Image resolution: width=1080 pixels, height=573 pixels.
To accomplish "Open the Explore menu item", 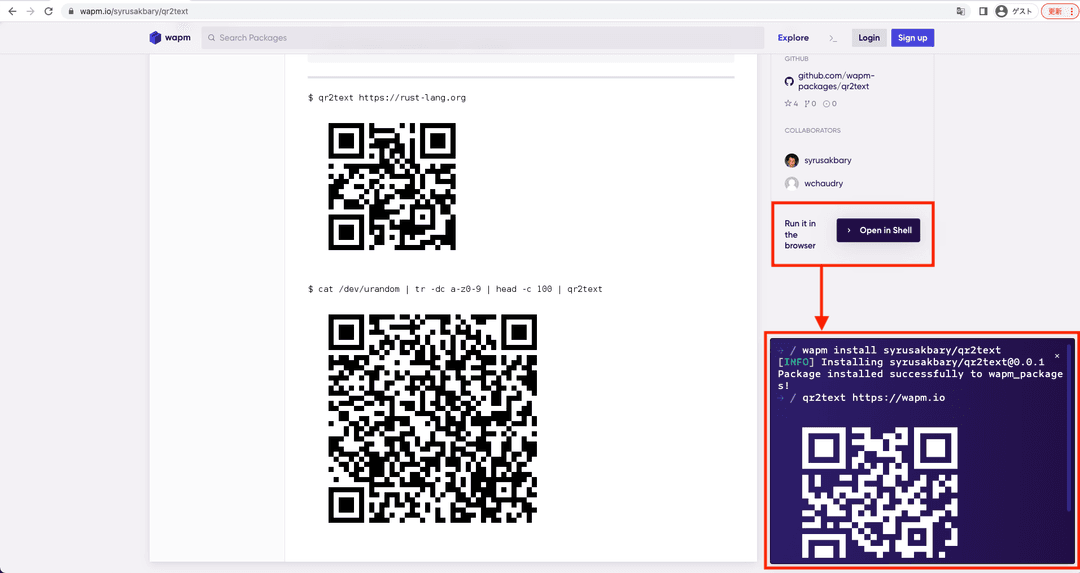I will click(x=793, y=38).
